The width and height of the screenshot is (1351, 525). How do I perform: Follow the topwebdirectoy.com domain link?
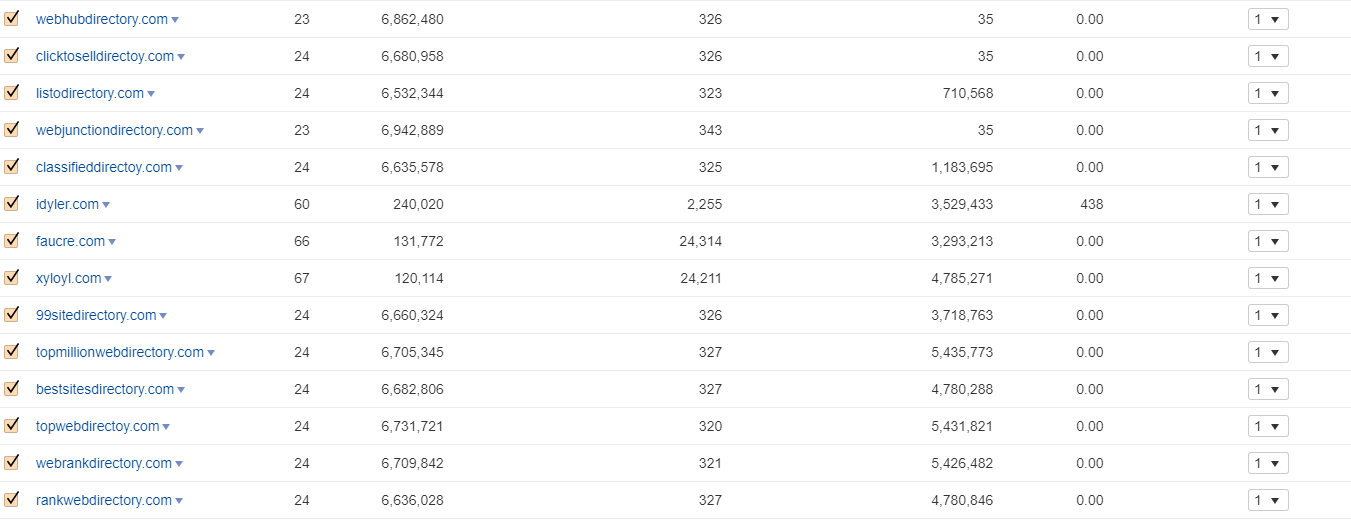coord(98,426)
